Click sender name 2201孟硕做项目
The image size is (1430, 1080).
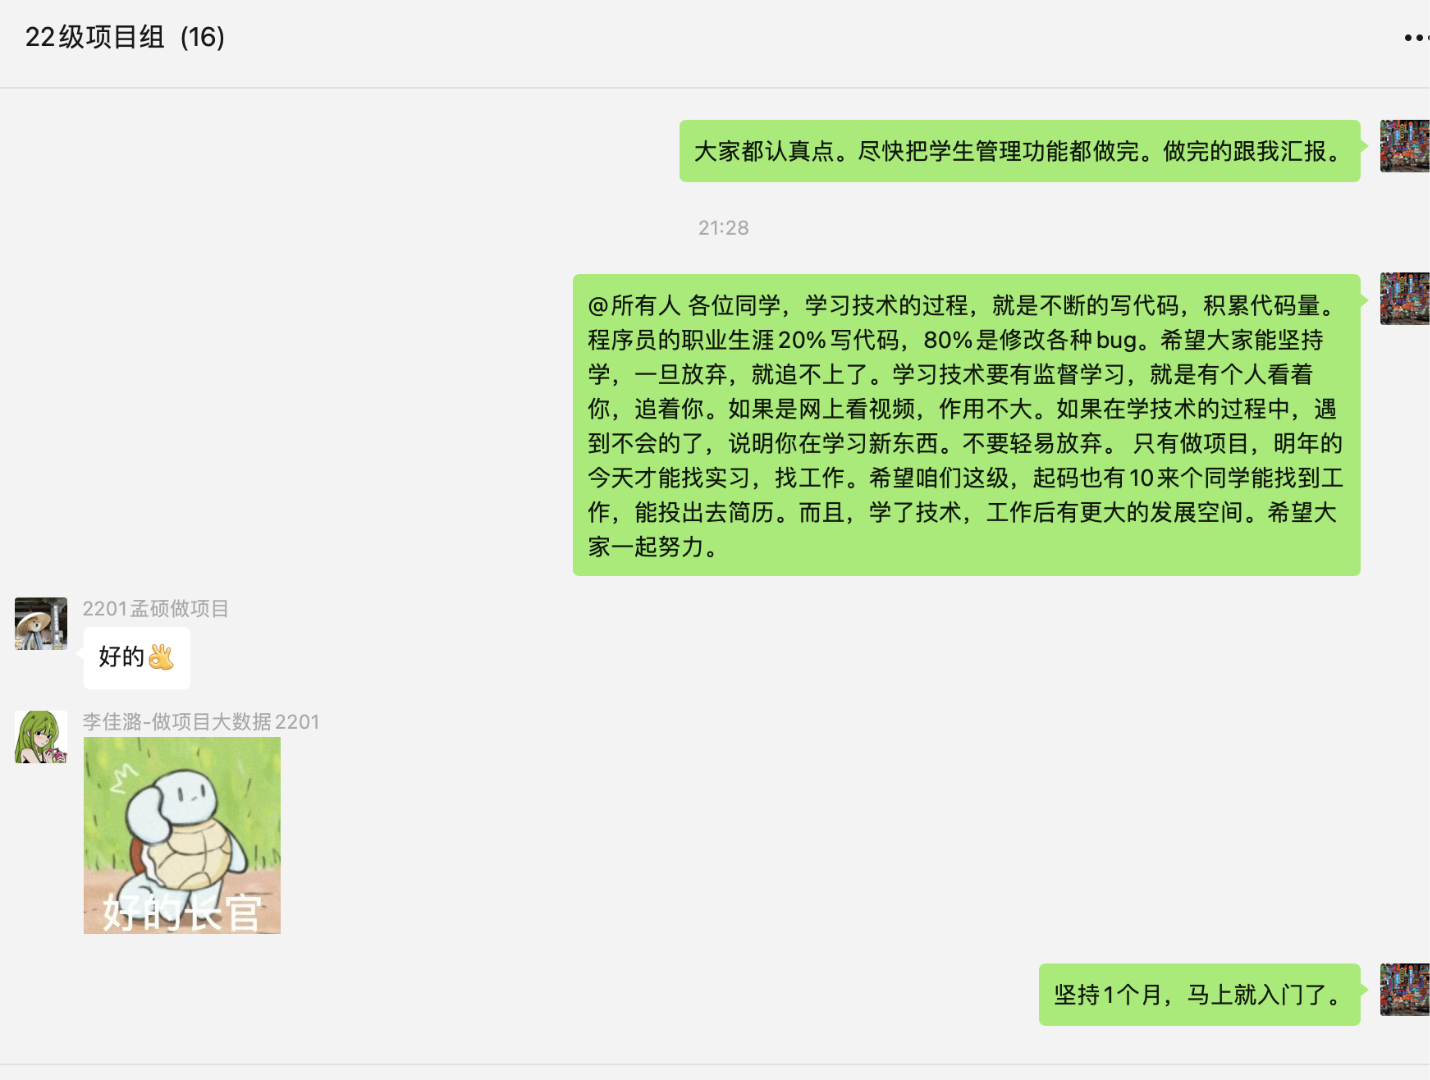click(156, 609)
